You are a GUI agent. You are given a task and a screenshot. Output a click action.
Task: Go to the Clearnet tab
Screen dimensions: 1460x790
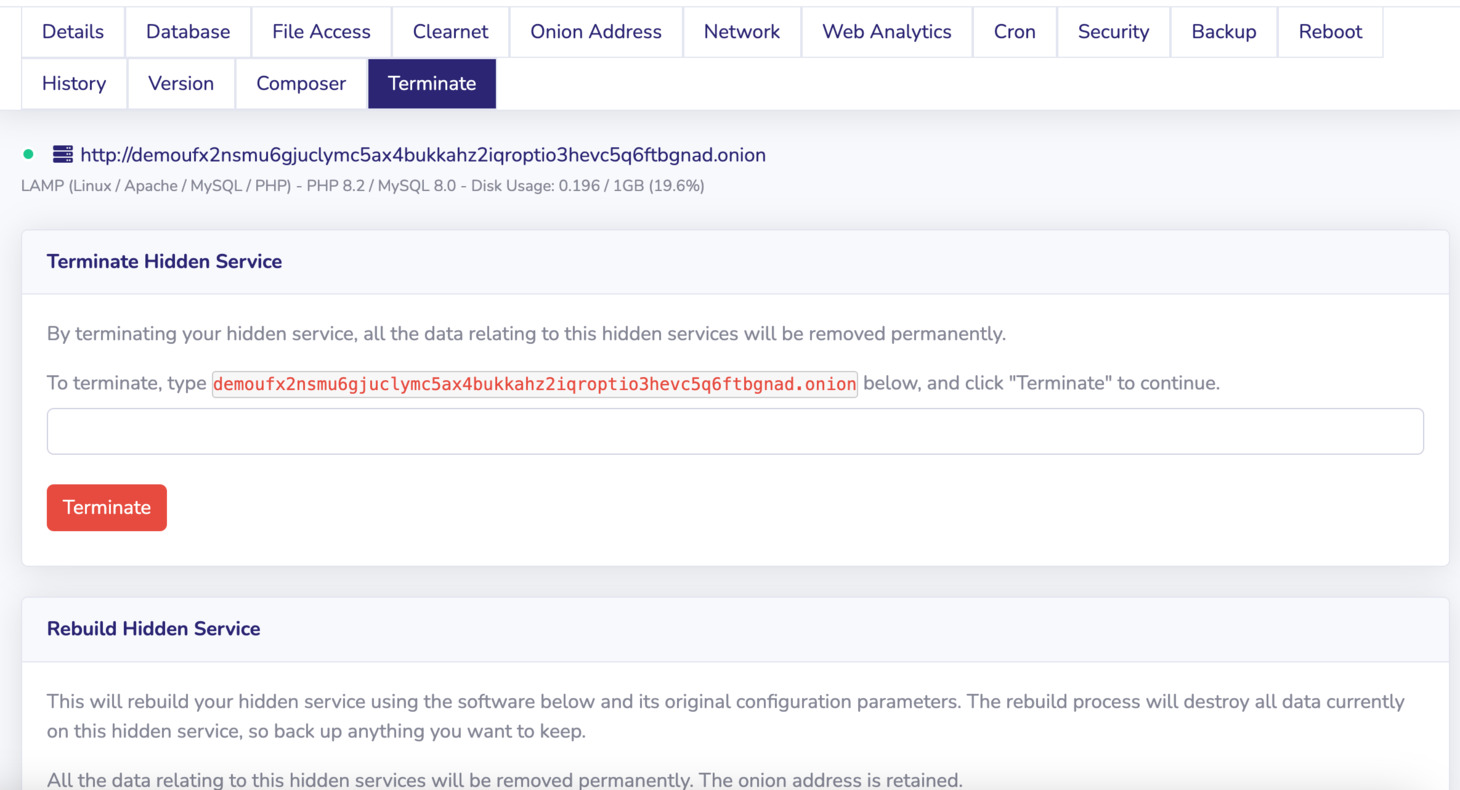click(451, 32)
